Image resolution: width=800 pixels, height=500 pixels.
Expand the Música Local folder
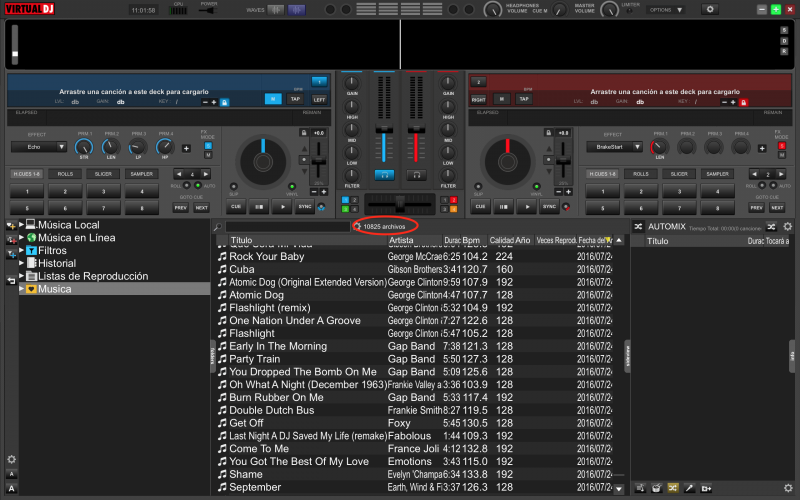click(x=21, y=224)
